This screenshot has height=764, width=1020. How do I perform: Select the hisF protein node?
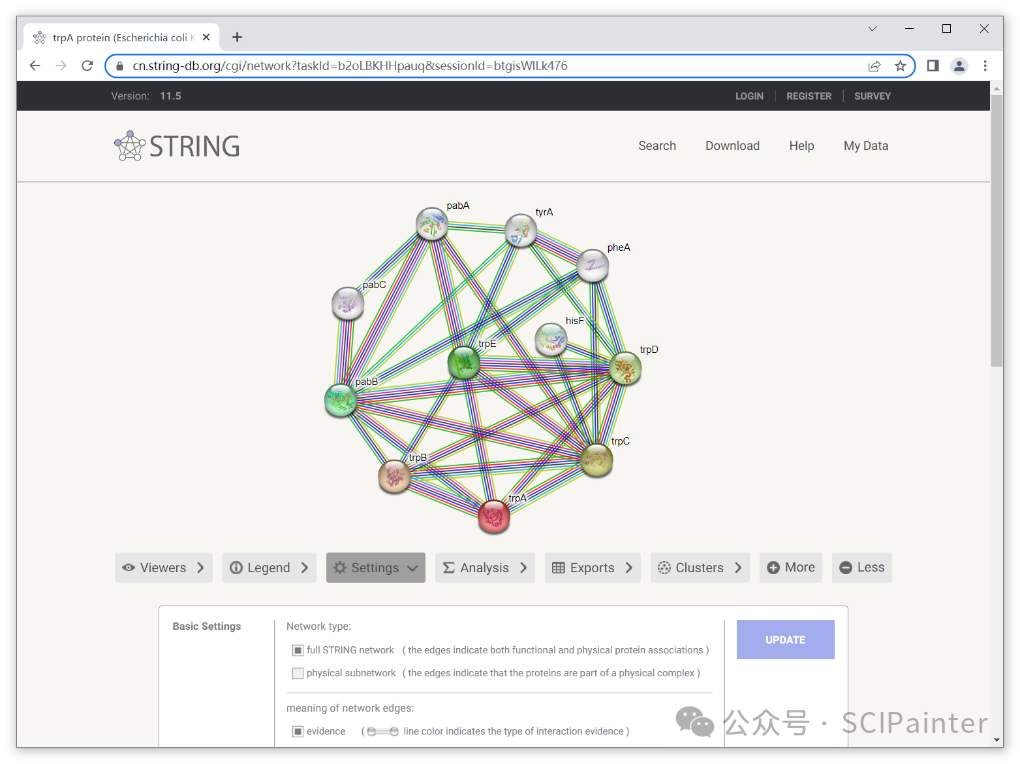point(551,340)
